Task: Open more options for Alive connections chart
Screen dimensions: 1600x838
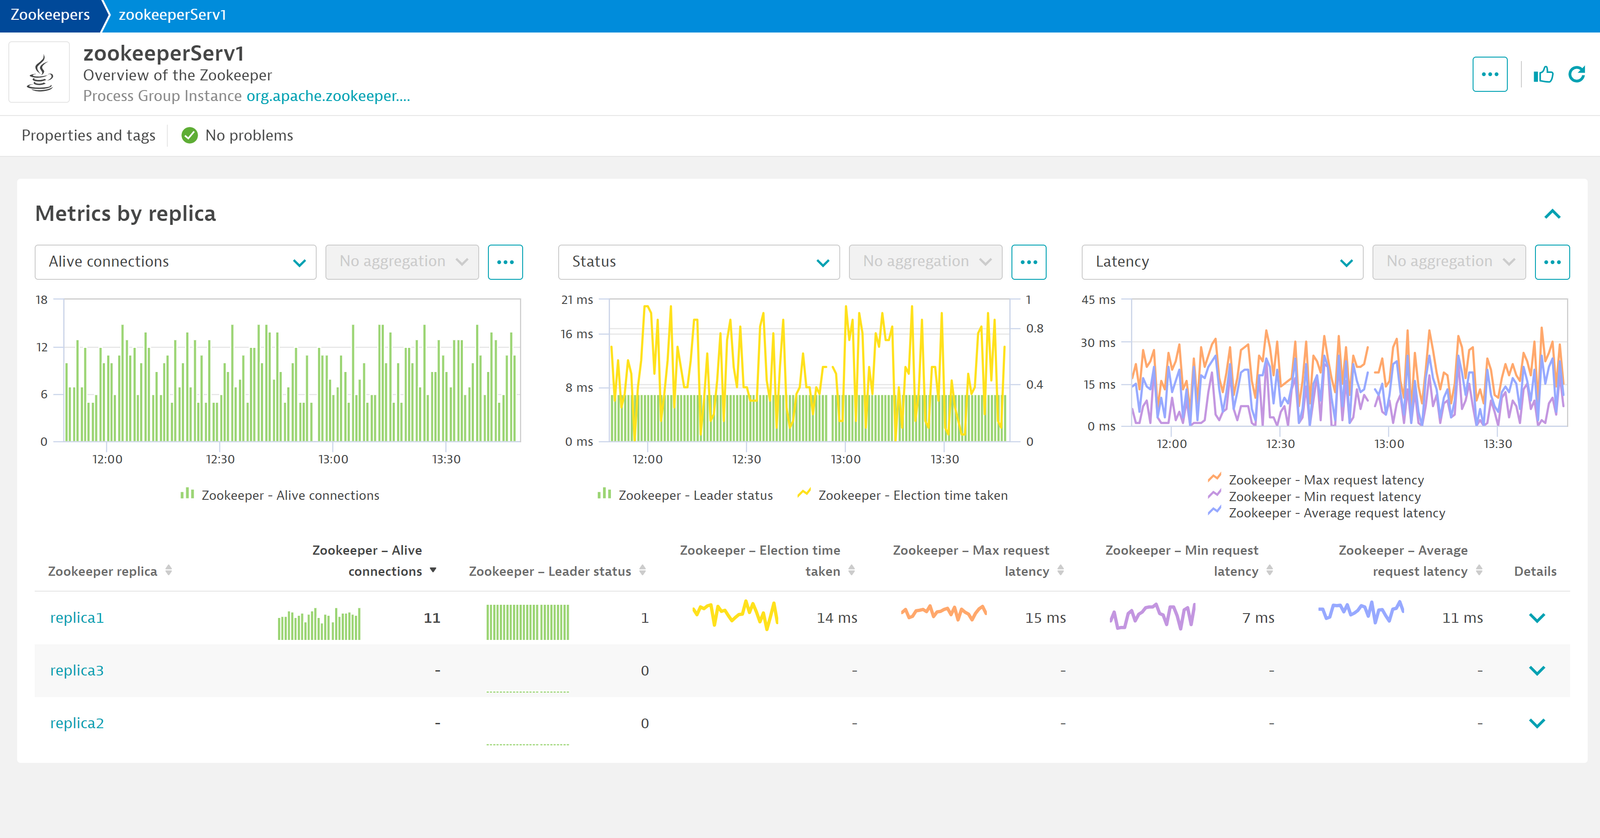Action: pos(506,262)
